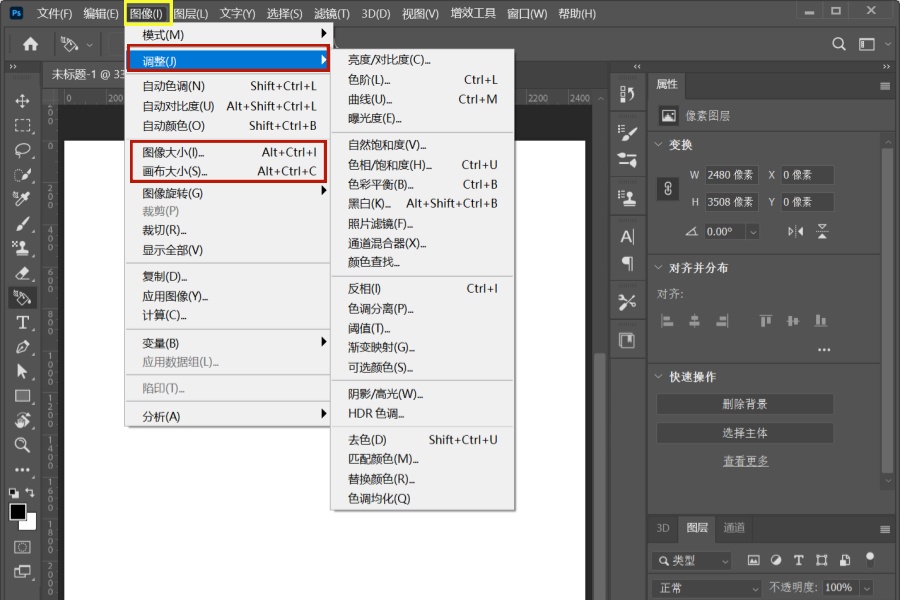
Task: Flip vertically in Properties panel
Action: [x=822, y=231]
